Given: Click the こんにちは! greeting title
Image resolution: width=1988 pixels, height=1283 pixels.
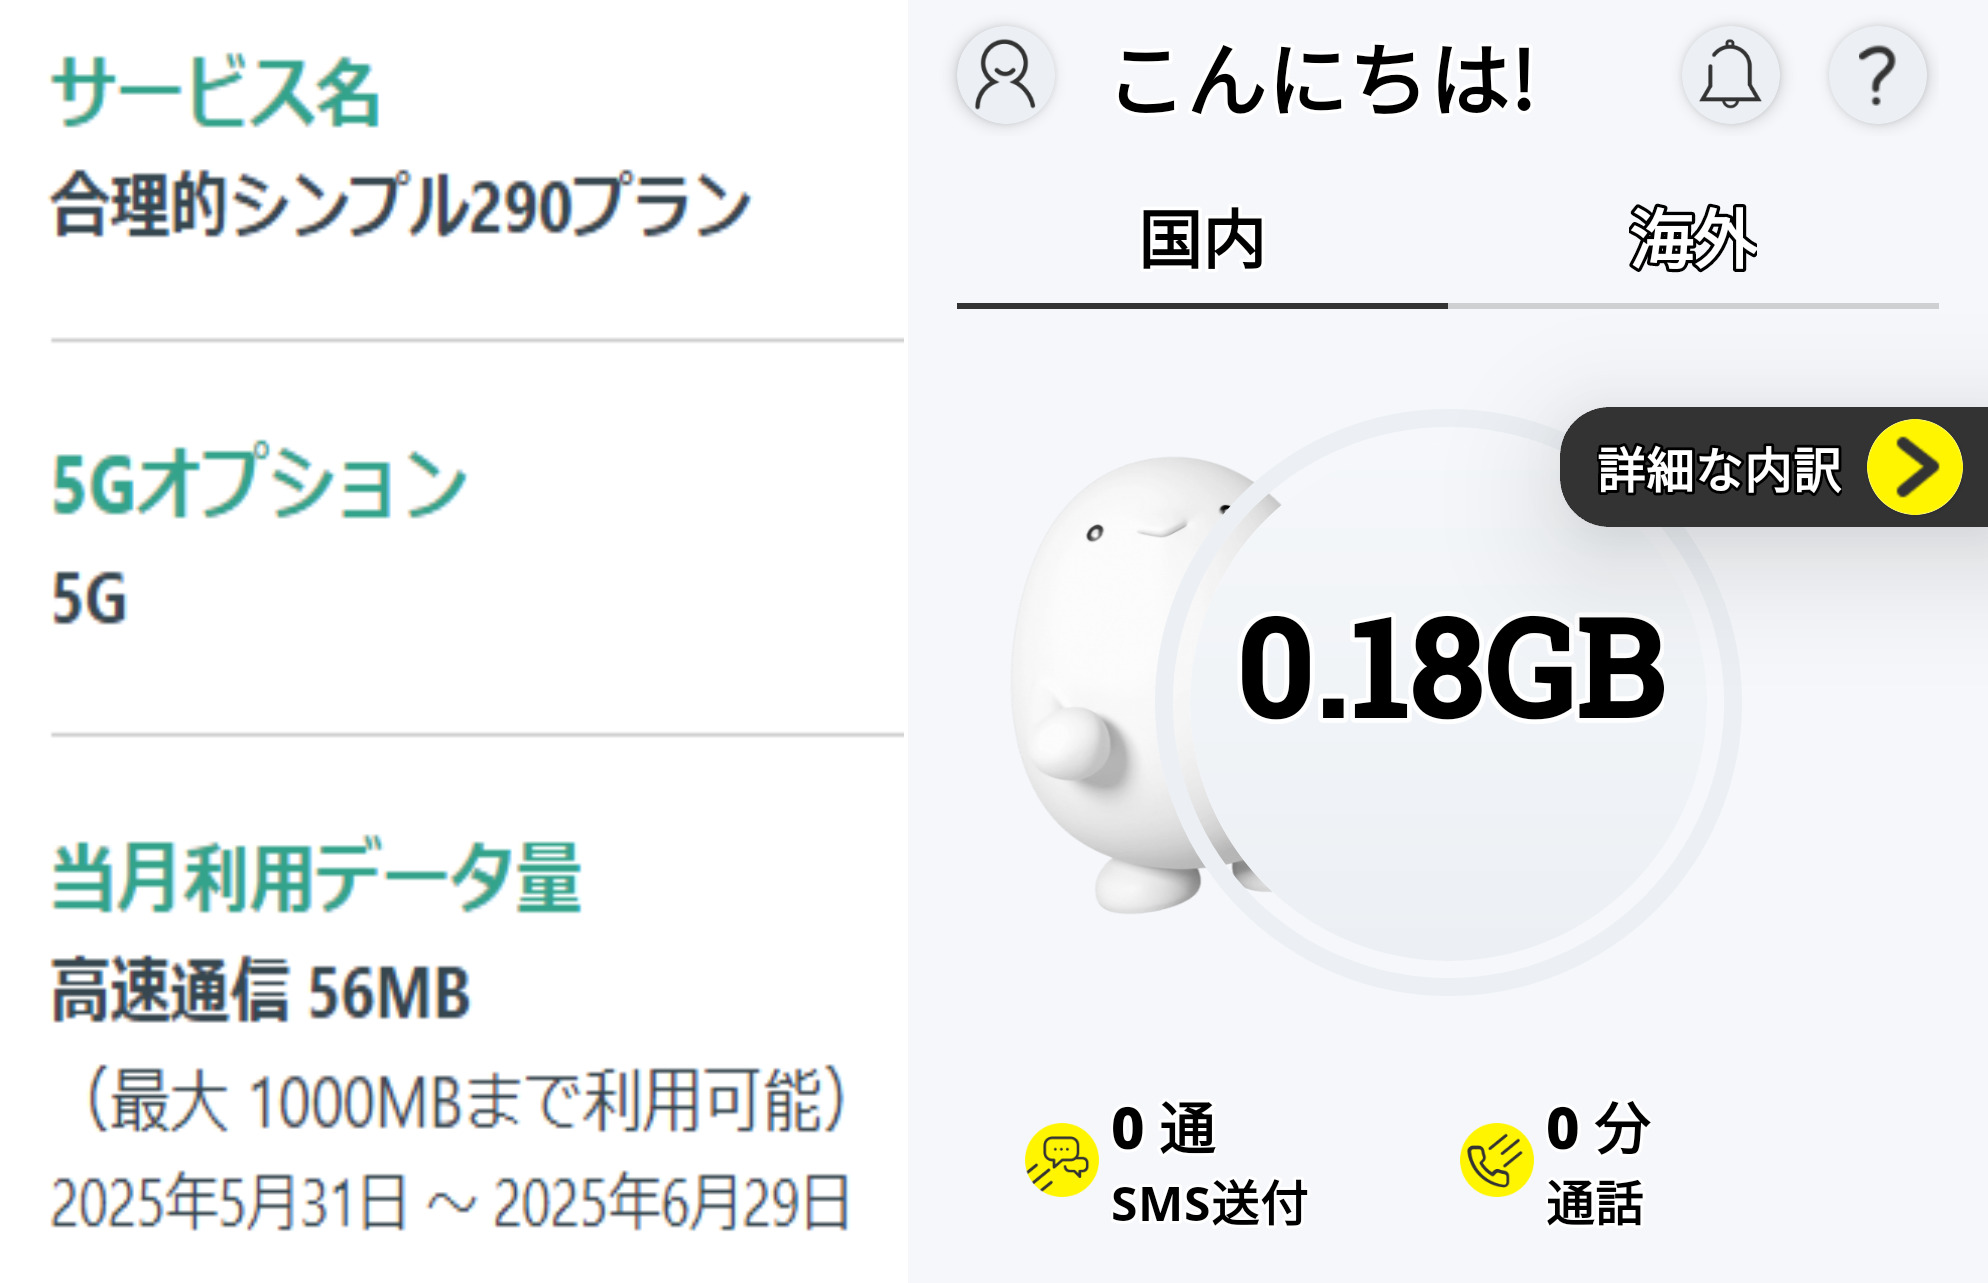Looking at the screenshot, I should point(1323,80).
